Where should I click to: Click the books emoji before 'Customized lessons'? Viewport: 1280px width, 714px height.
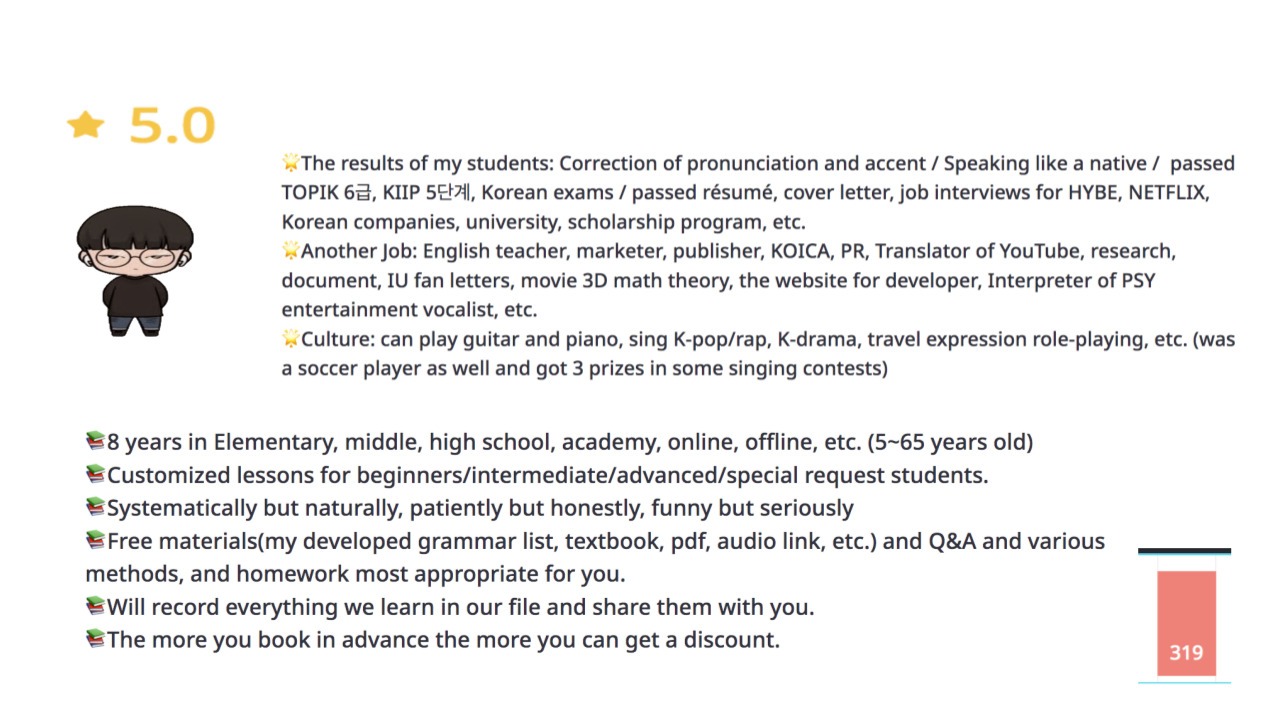95,474
